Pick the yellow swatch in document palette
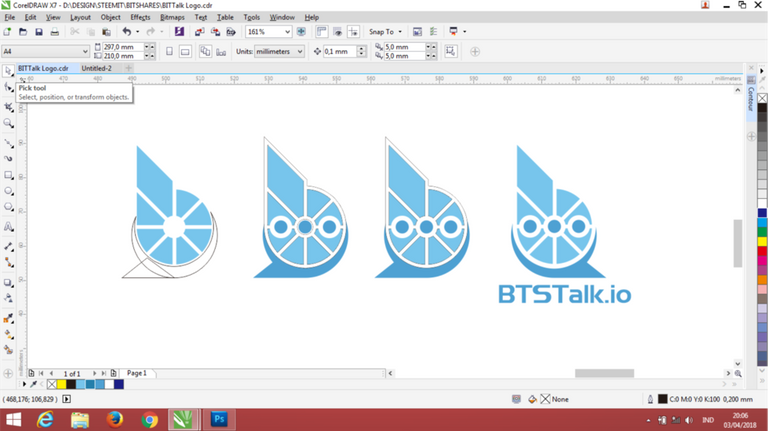The height and width of the screenshot is (431, 768). 62,384
